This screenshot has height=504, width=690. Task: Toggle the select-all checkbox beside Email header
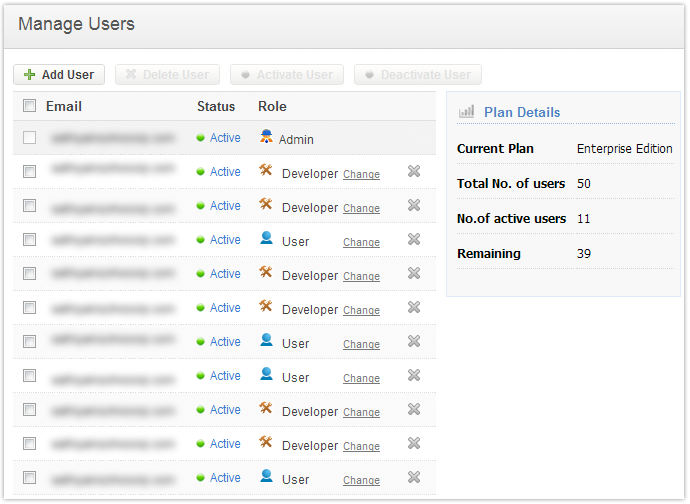pos(29,106)
